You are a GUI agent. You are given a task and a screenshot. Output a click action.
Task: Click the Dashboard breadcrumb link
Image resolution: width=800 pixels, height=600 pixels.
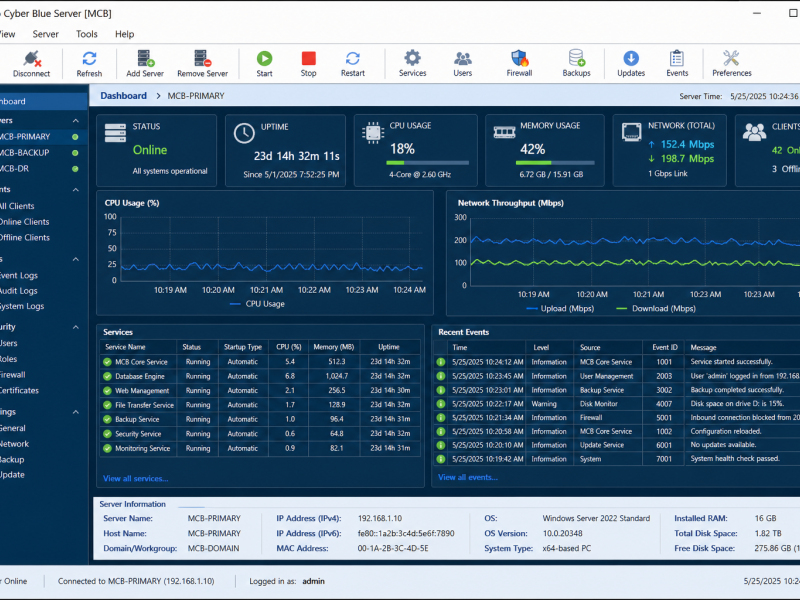click(123, 96)
